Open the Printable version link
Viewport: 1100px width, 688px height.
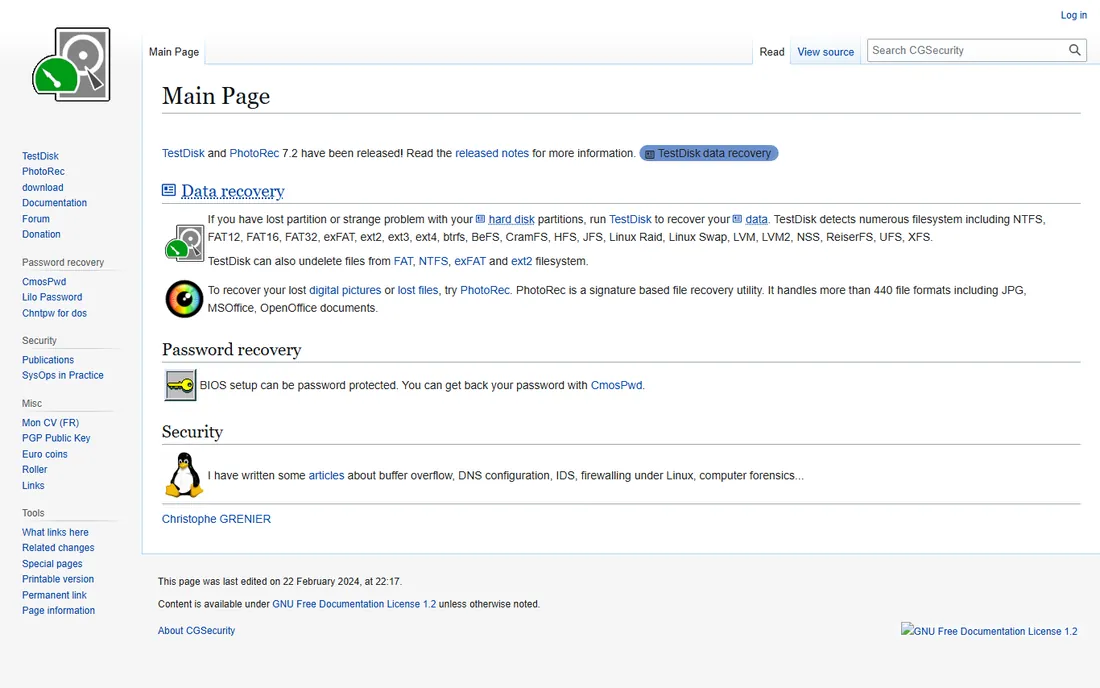tap(58, 579)
